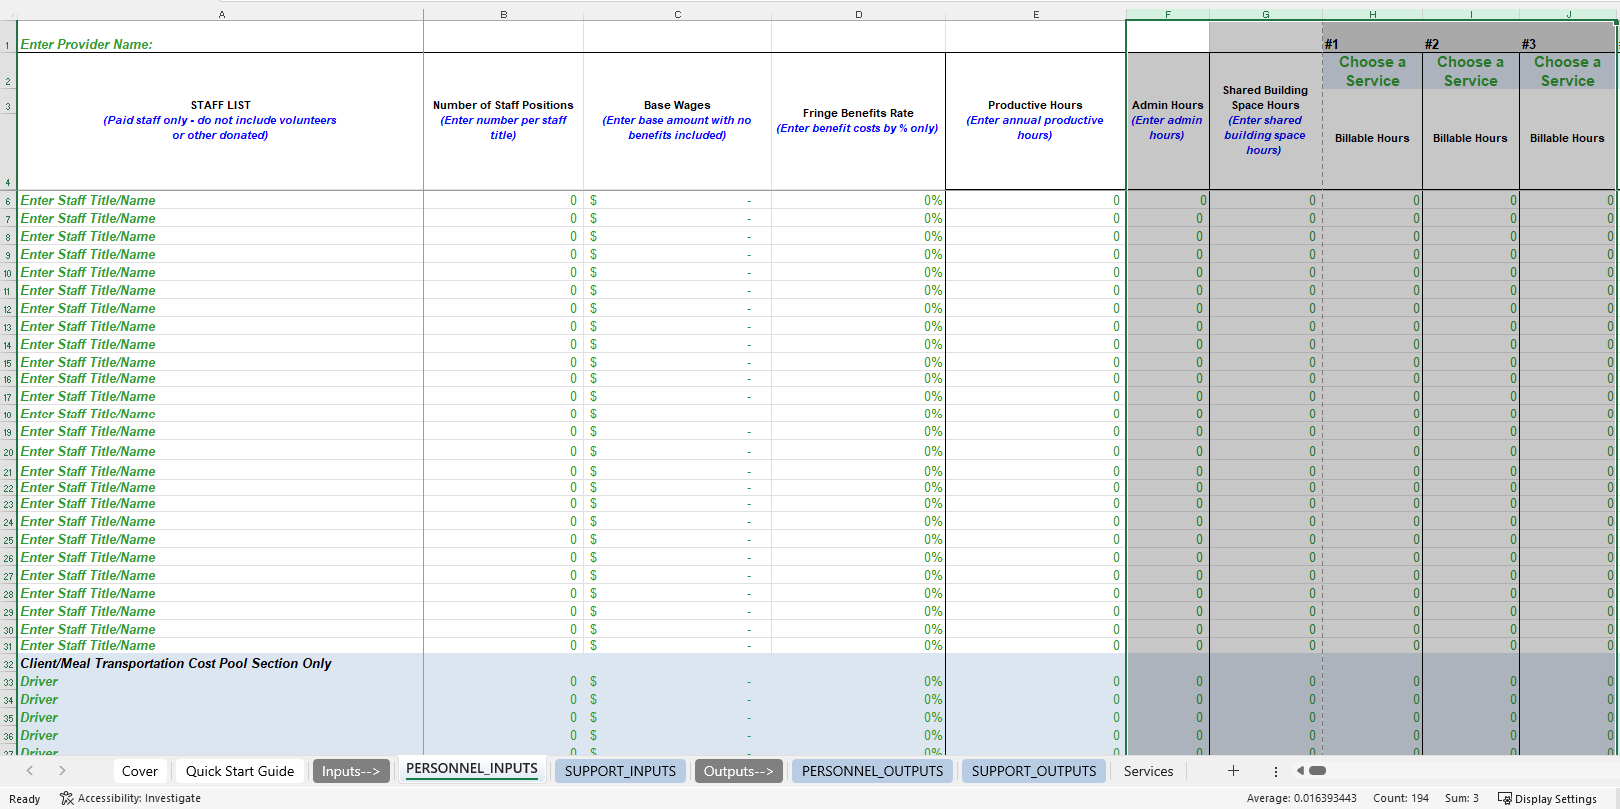Click the Admin Hours header cell
The height and width of the screenshot is (809, 1620).
pyautogui.click(x=1167, y=120)
